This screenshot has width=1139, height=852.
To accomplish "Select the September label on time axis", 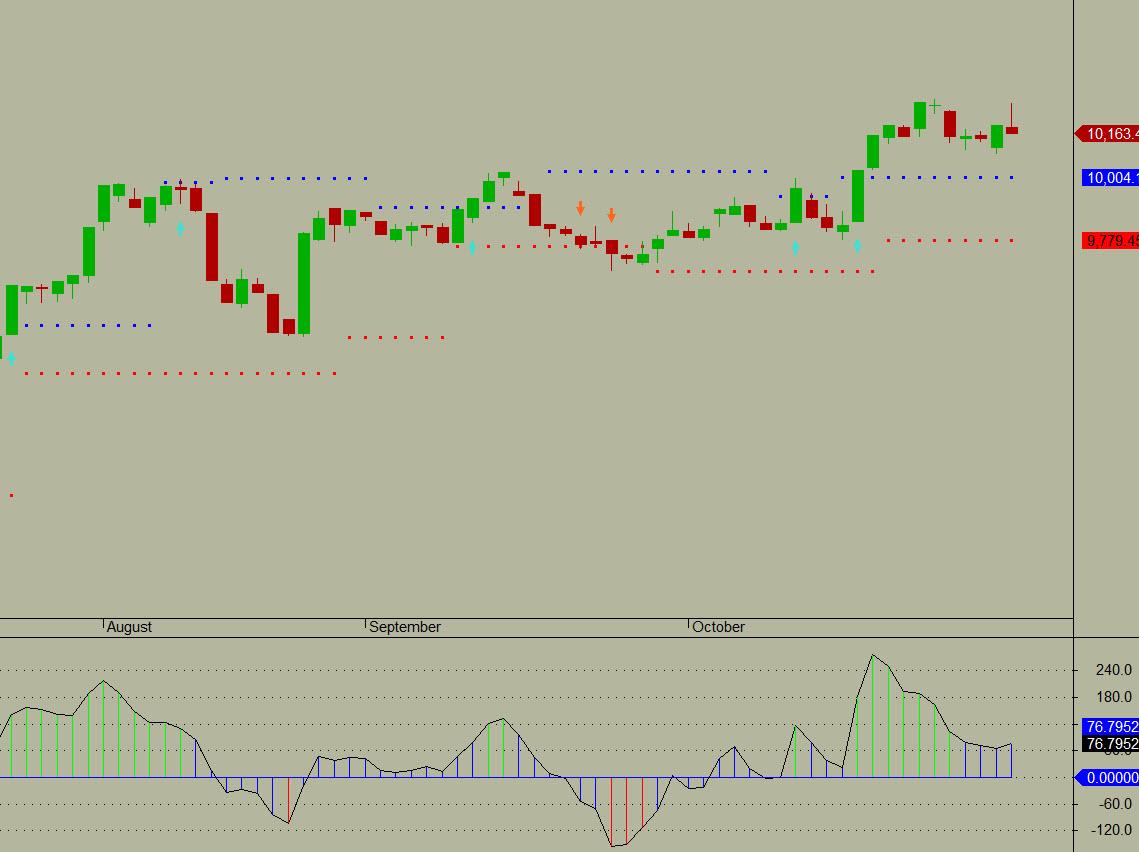I will coord(405,627).
